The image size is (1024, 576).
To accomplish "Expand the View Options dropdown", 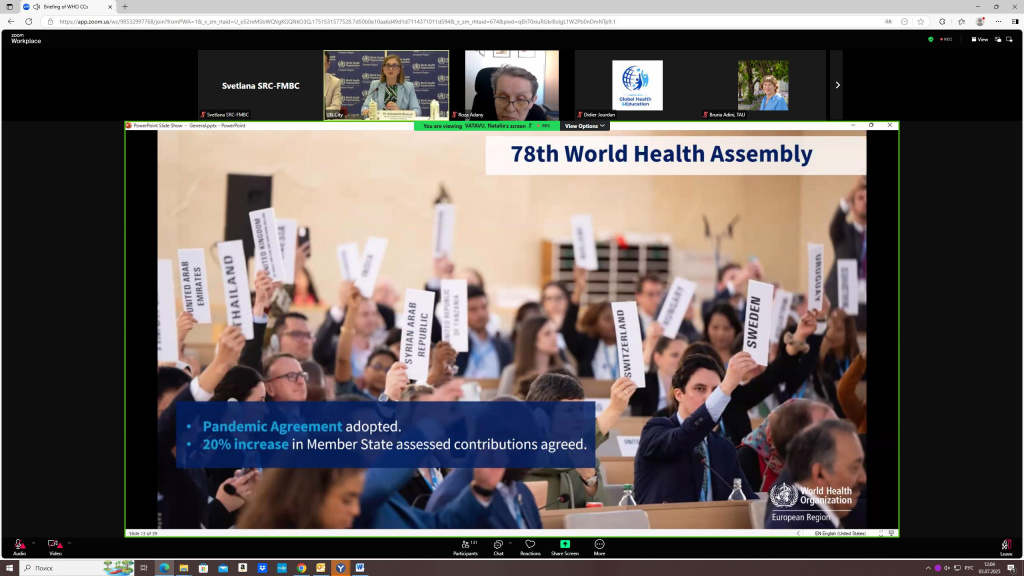I will point(583,126).
